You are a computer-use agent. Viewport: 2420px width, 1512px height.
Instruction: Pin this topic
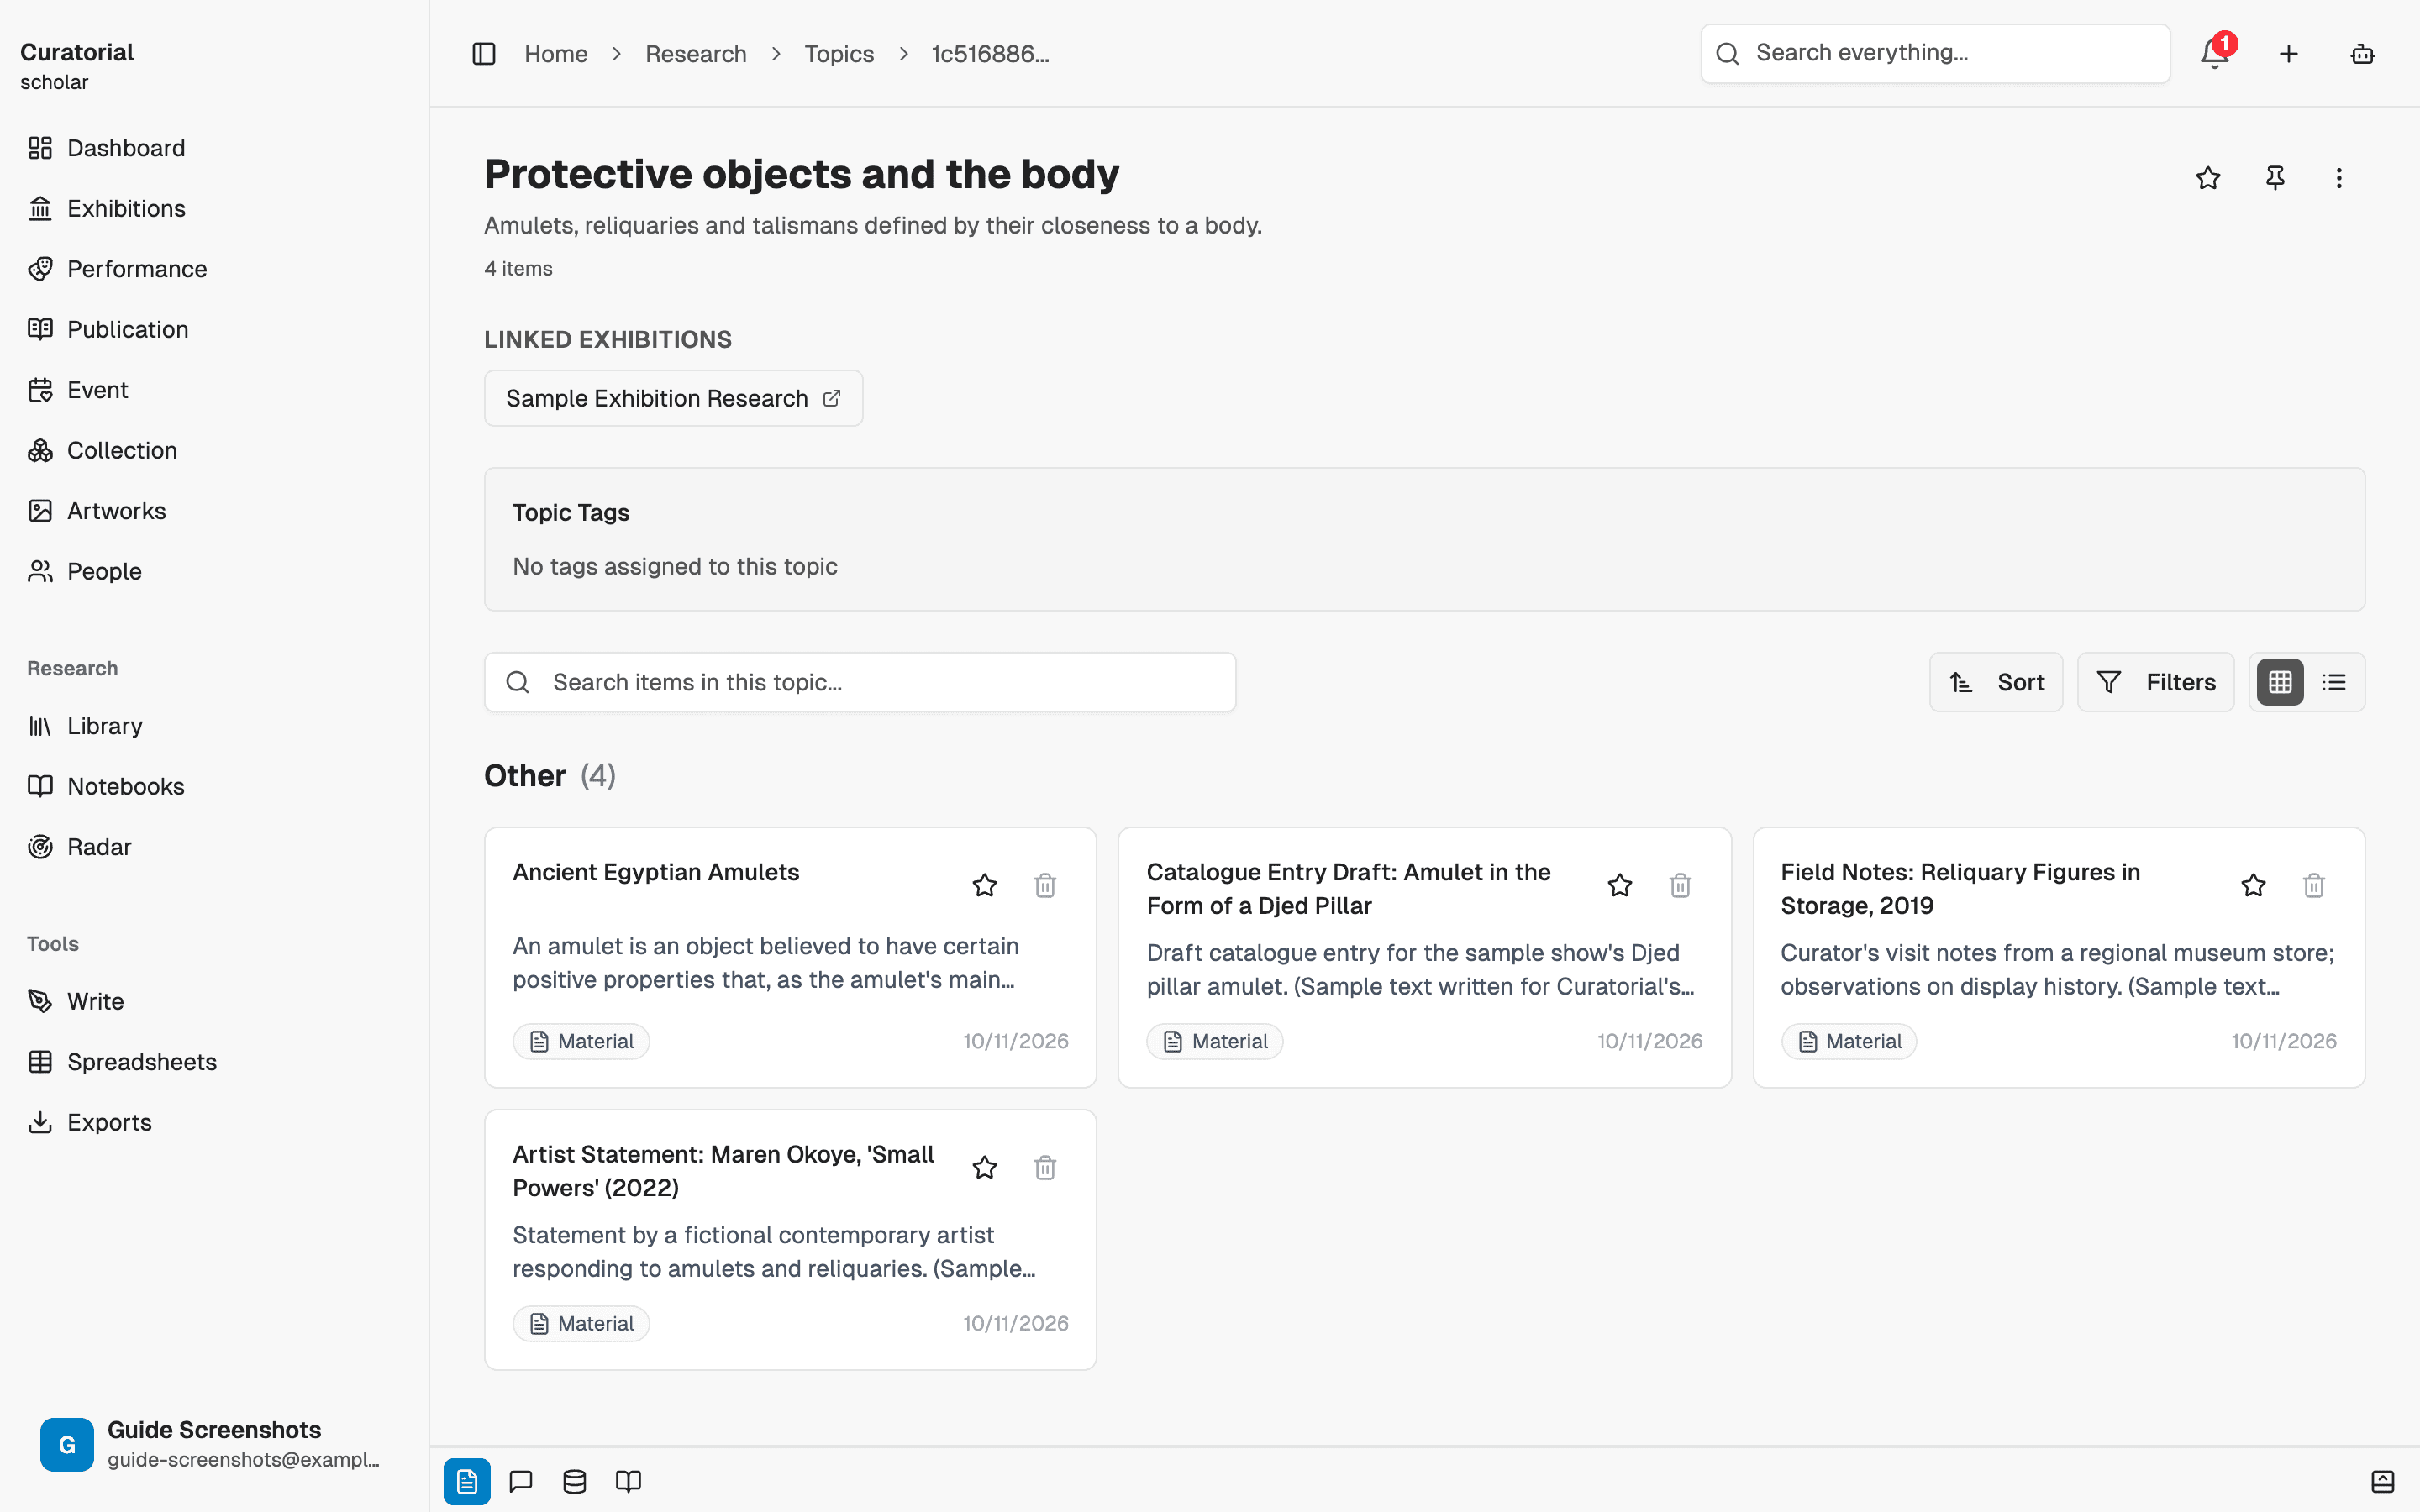(x=2275, y=178)
